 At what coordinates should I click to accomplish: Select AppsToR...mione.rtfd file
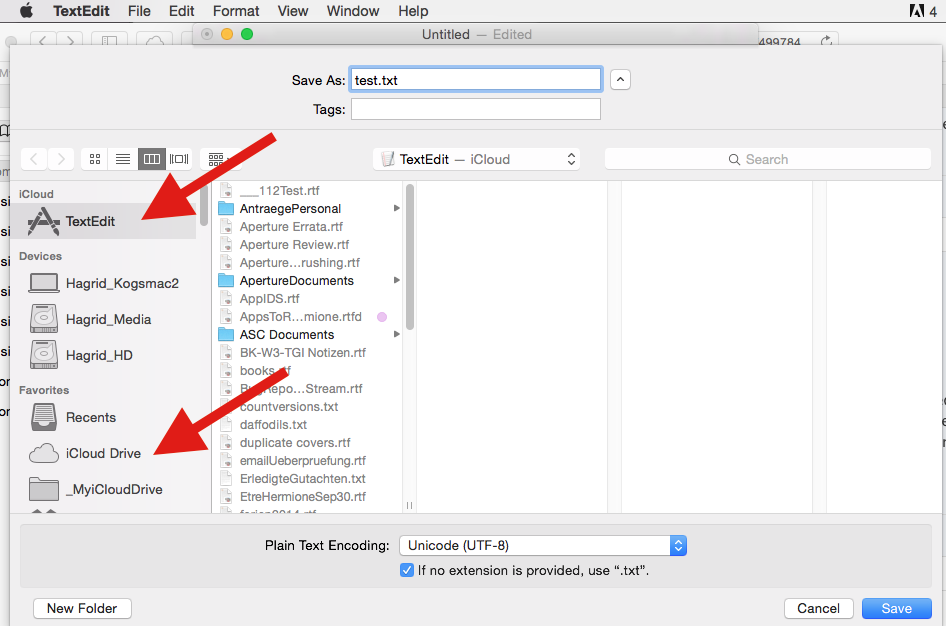pos(300,317)
